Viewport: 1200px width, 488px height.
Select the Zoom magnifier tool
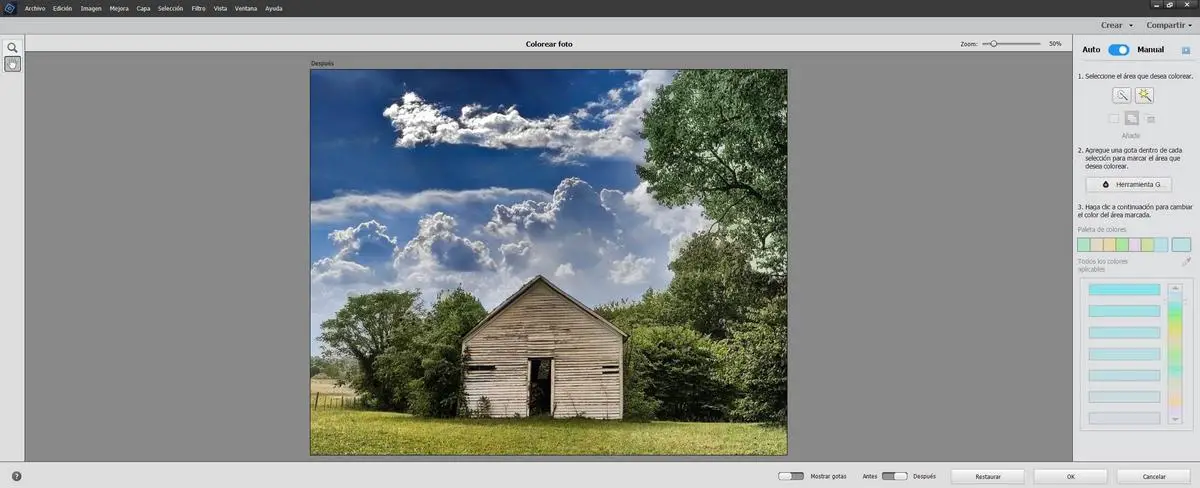12,47
